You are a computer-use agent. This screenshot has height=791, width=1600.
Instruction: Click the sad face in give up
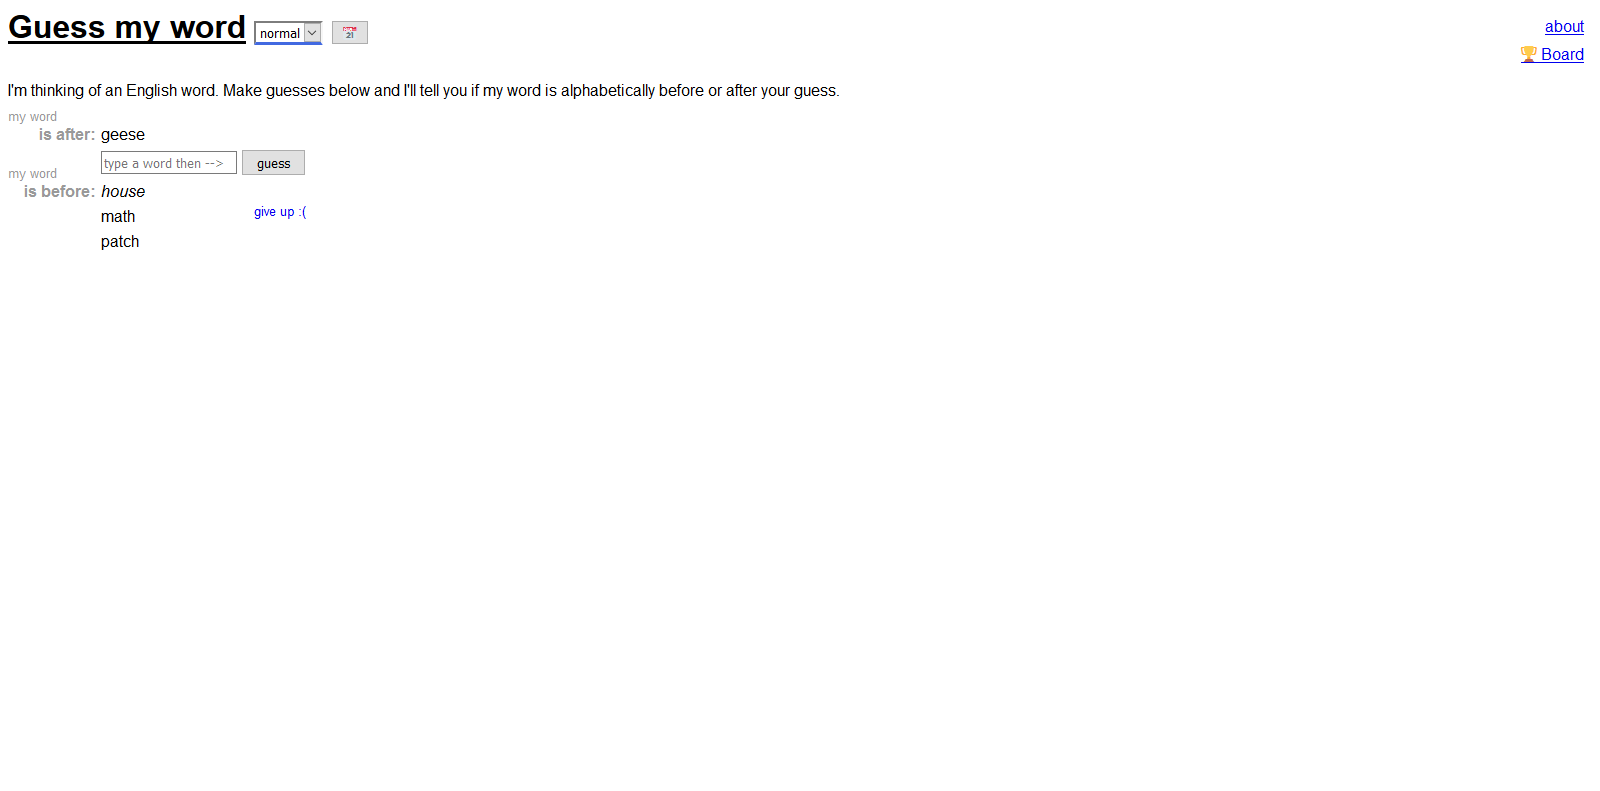tap(303, 212)
